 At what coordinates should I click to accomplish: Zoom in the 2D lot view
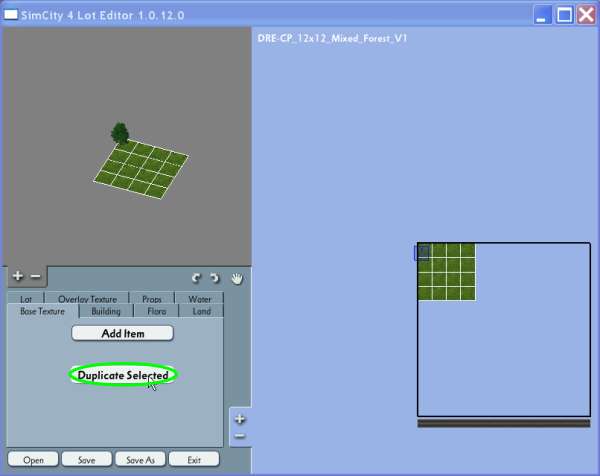click(240, 419)
